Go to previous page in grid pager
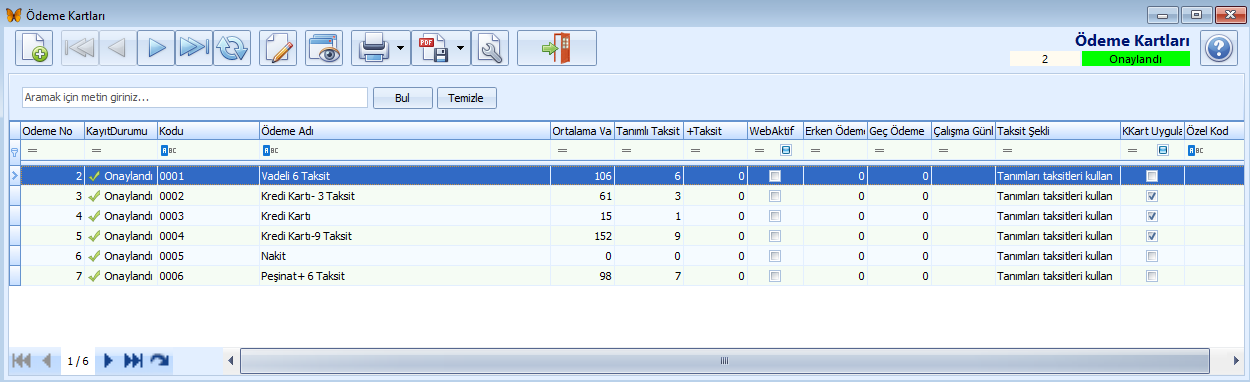1250x382 pixels. point(46,360)
